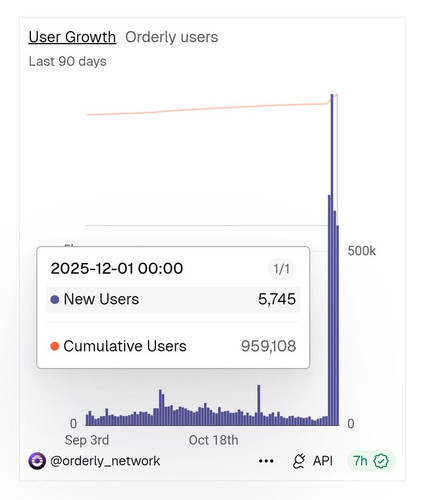Click the Orderly users subtitle
Viewport: 425px width, 500px height.
pos(171,37)
